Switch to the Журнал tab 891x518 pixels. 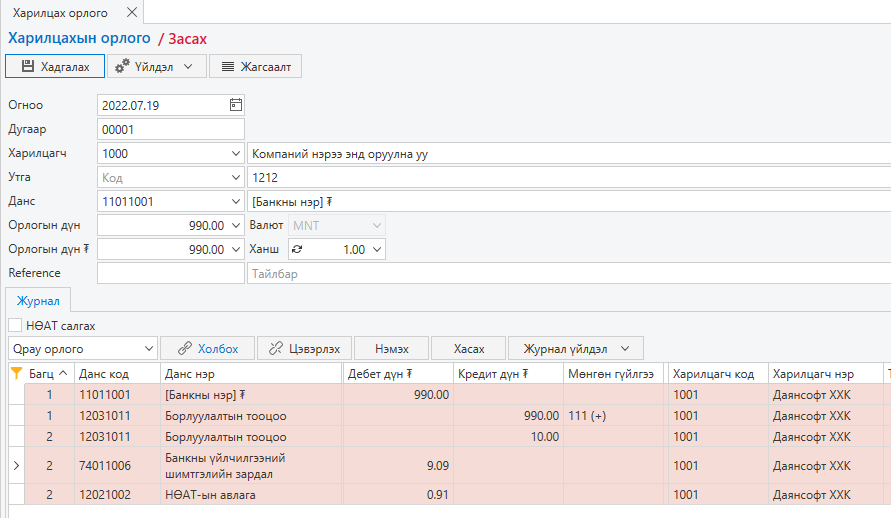38,301
